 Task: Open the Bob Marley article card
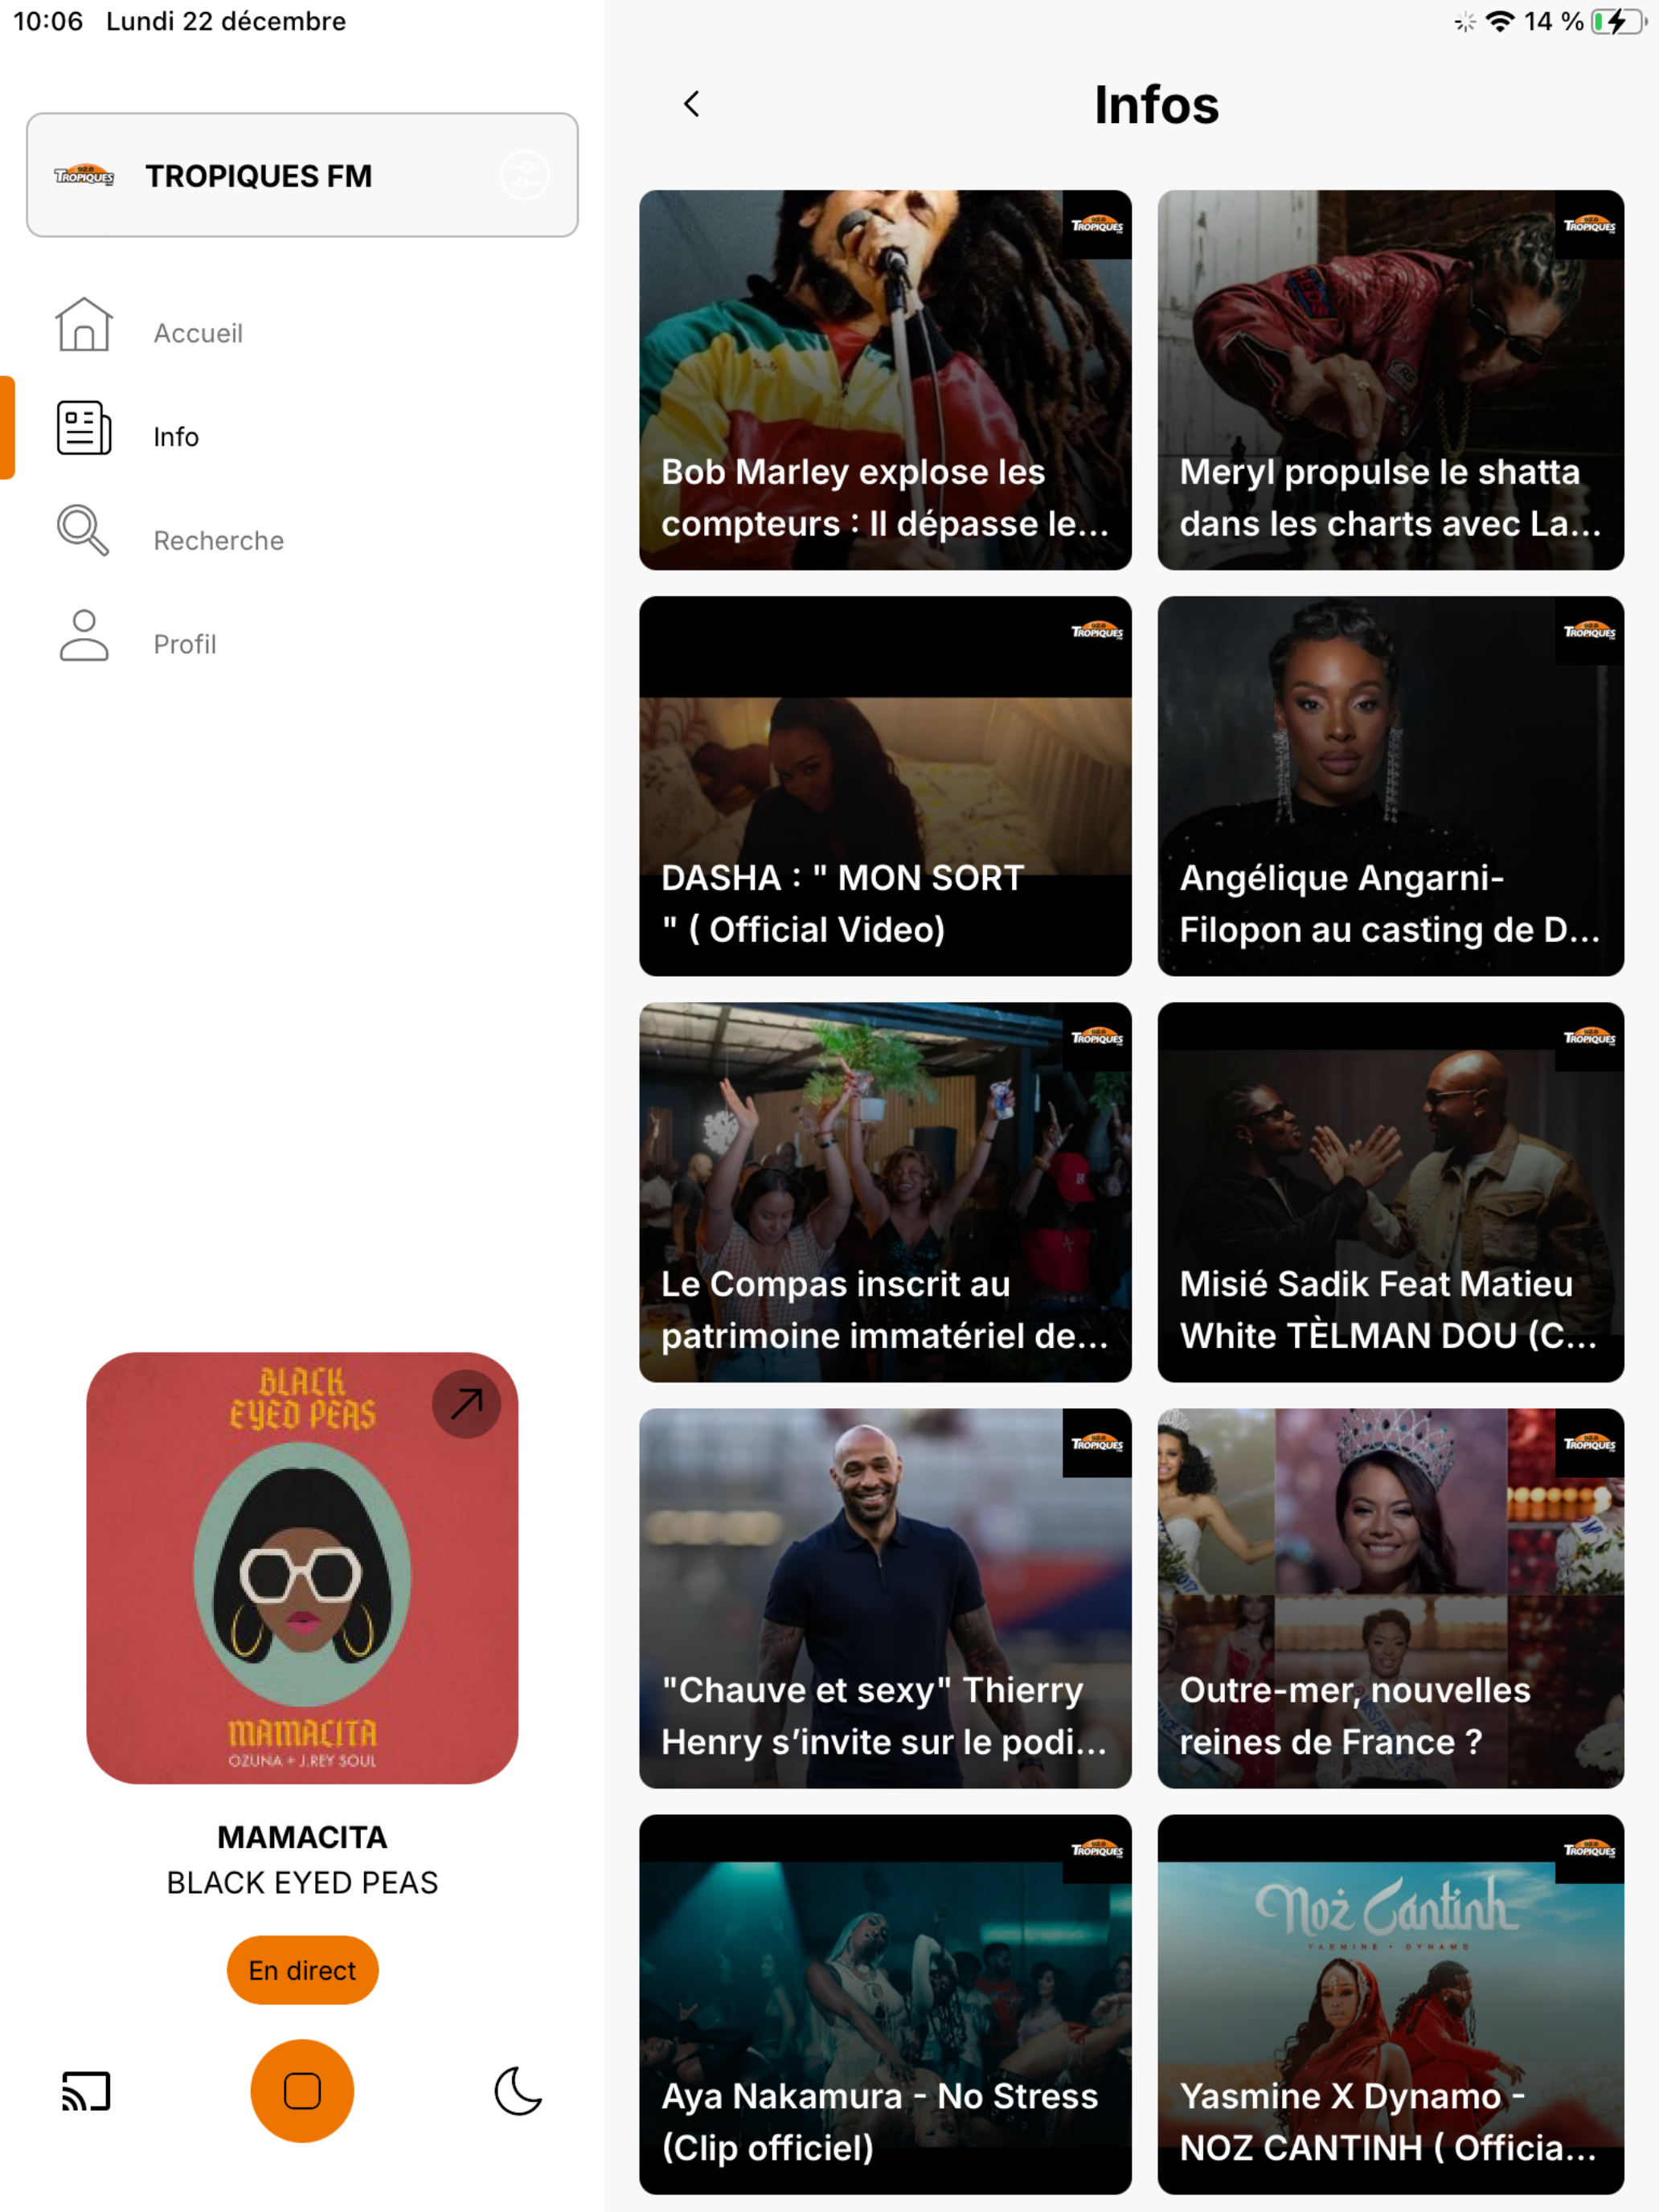pos(885,380)
